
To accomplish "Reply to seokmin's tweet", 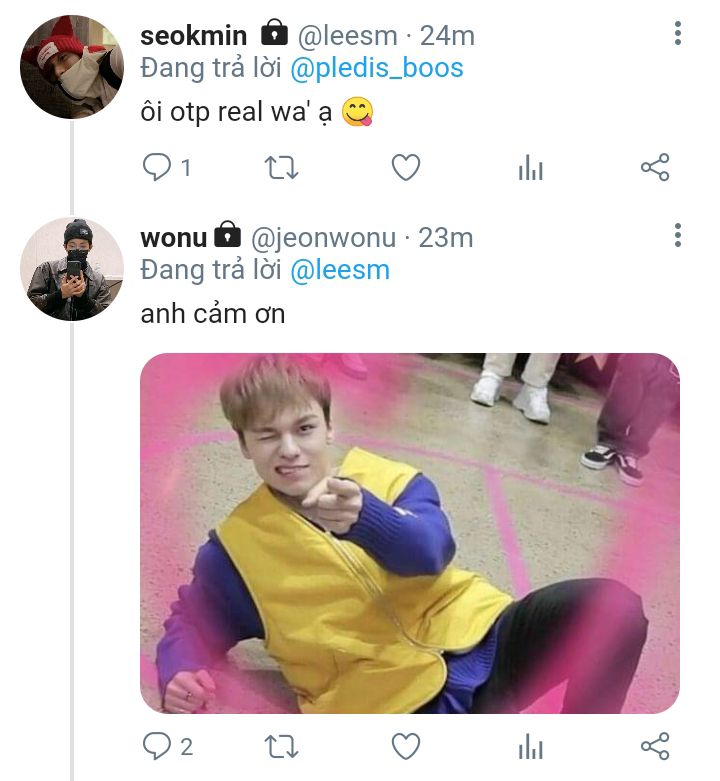I will (157, 168).
